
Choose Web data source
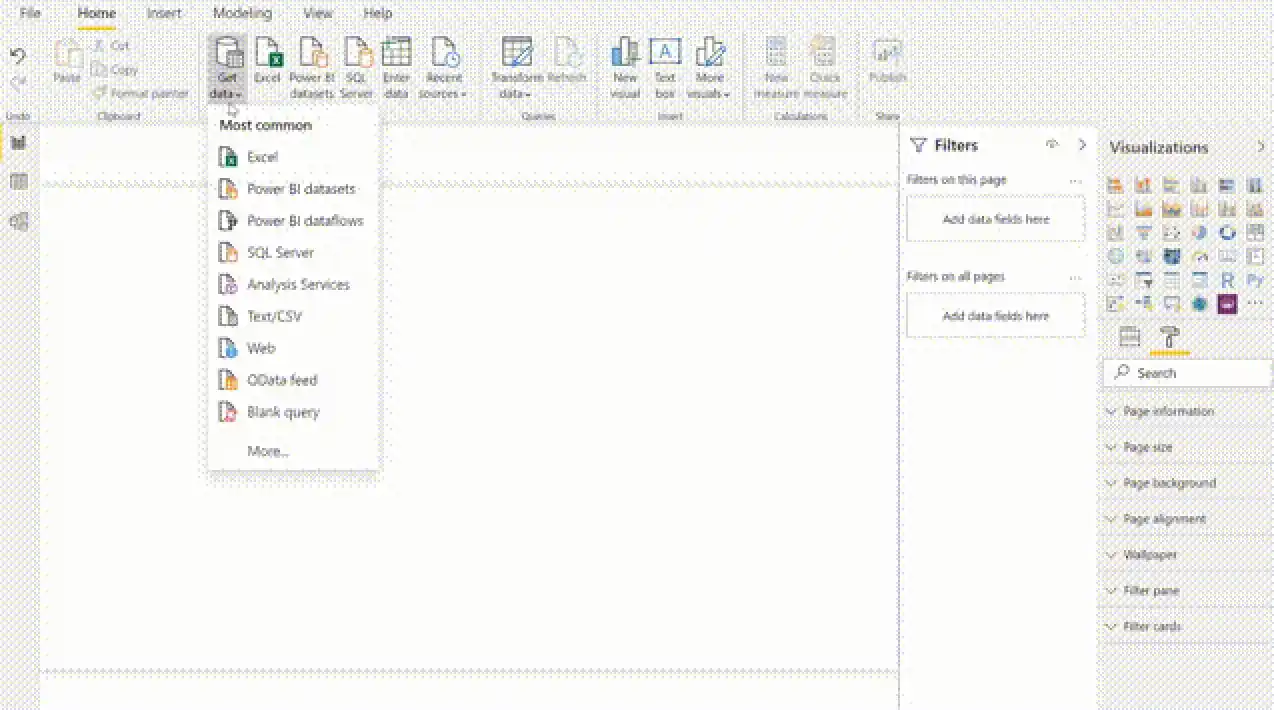(x=293, y=349)
